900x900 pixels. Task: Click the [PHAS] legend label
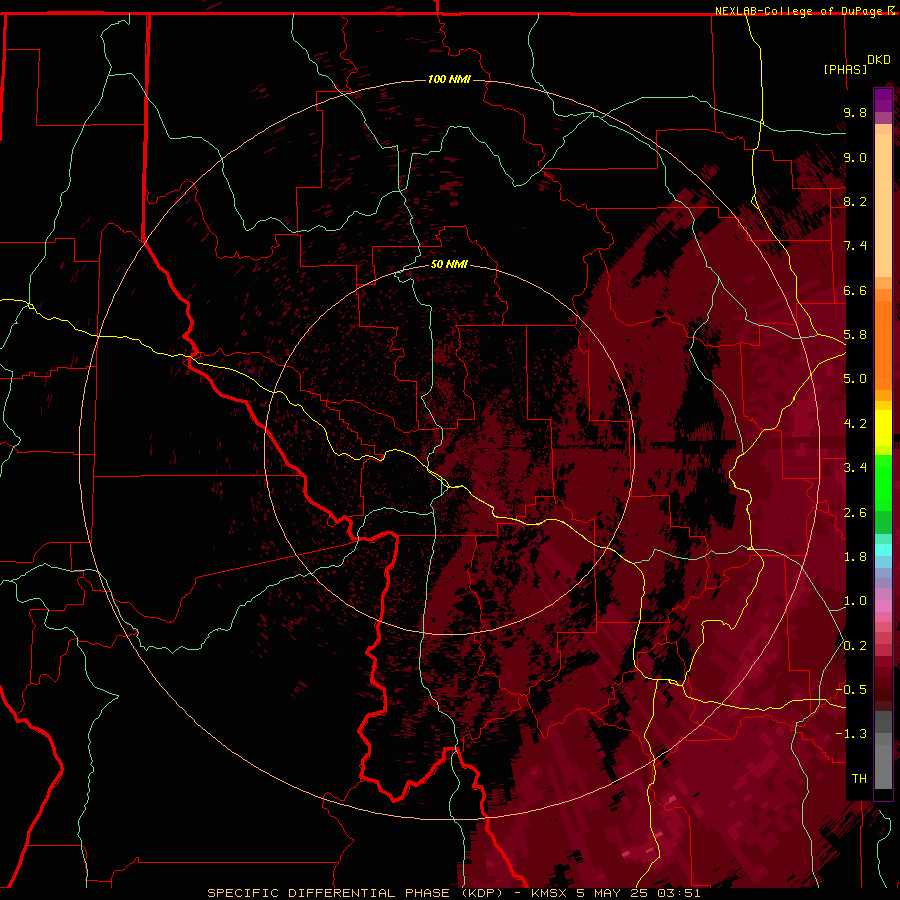pos(845,69)
